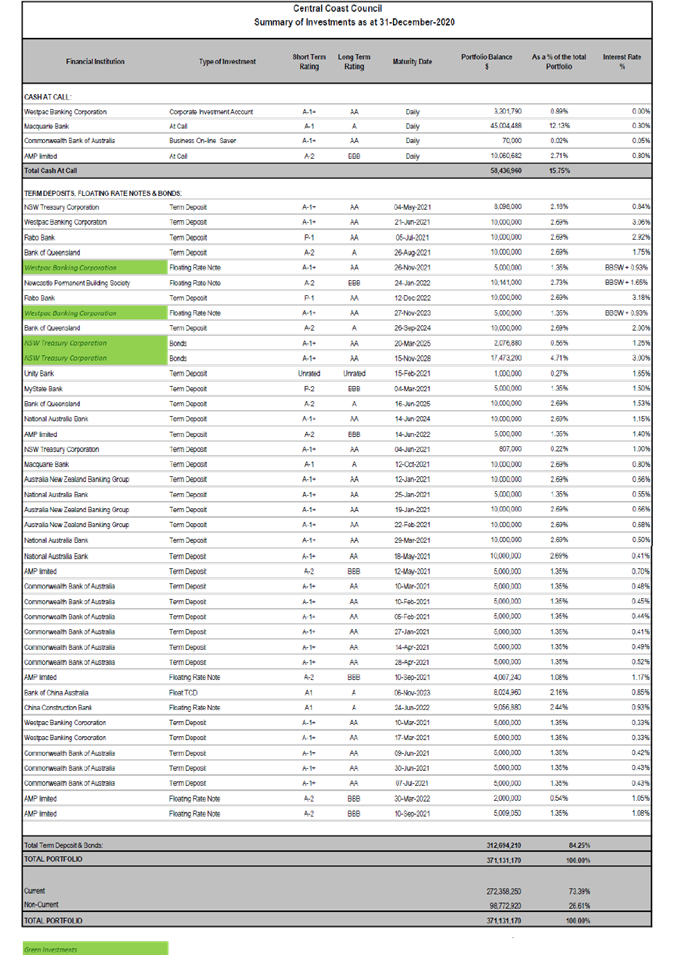The image size is (675, 955).
Task: Select the 8,096,000 balance value
Action: (507, 207)
